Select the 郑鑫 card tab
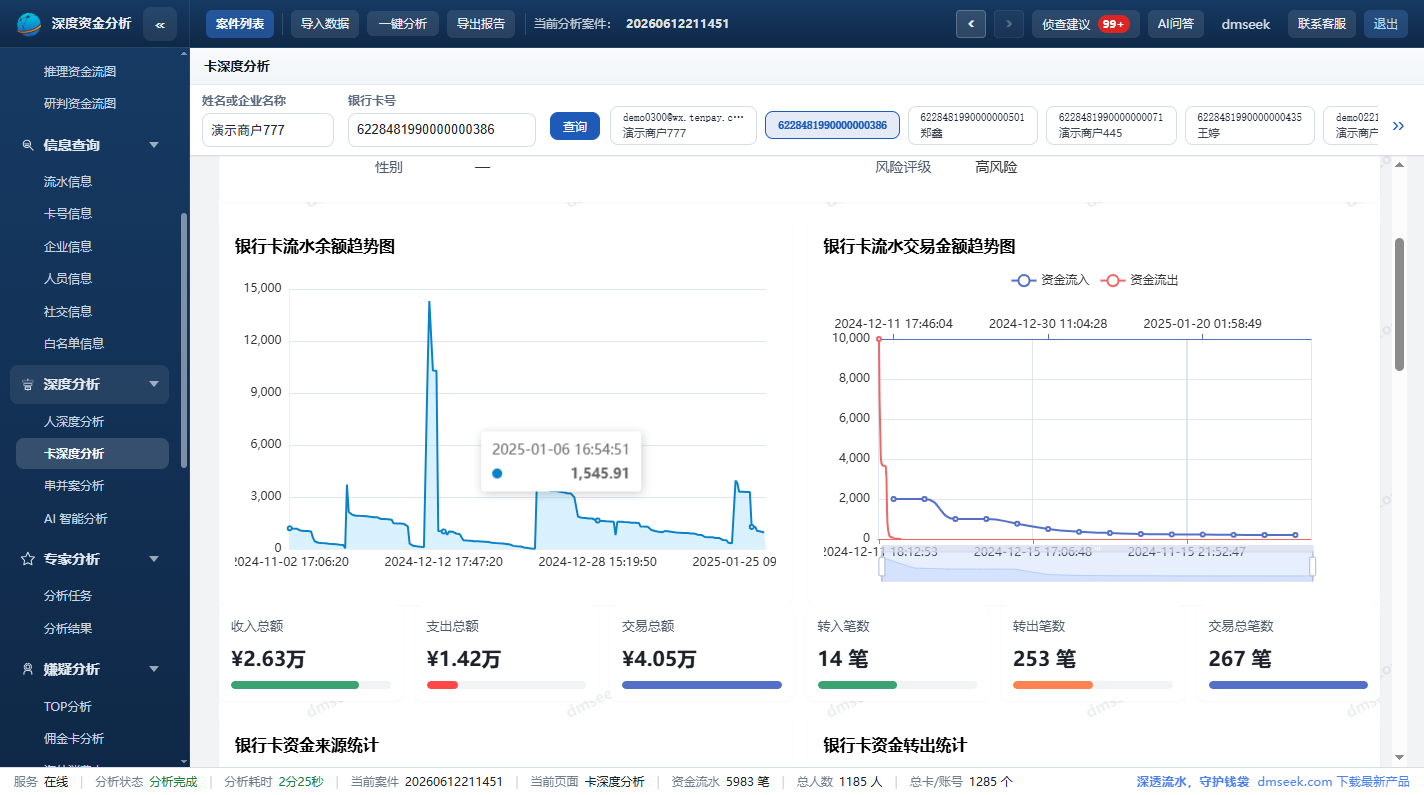1424x795 pixels. (973, 126)
